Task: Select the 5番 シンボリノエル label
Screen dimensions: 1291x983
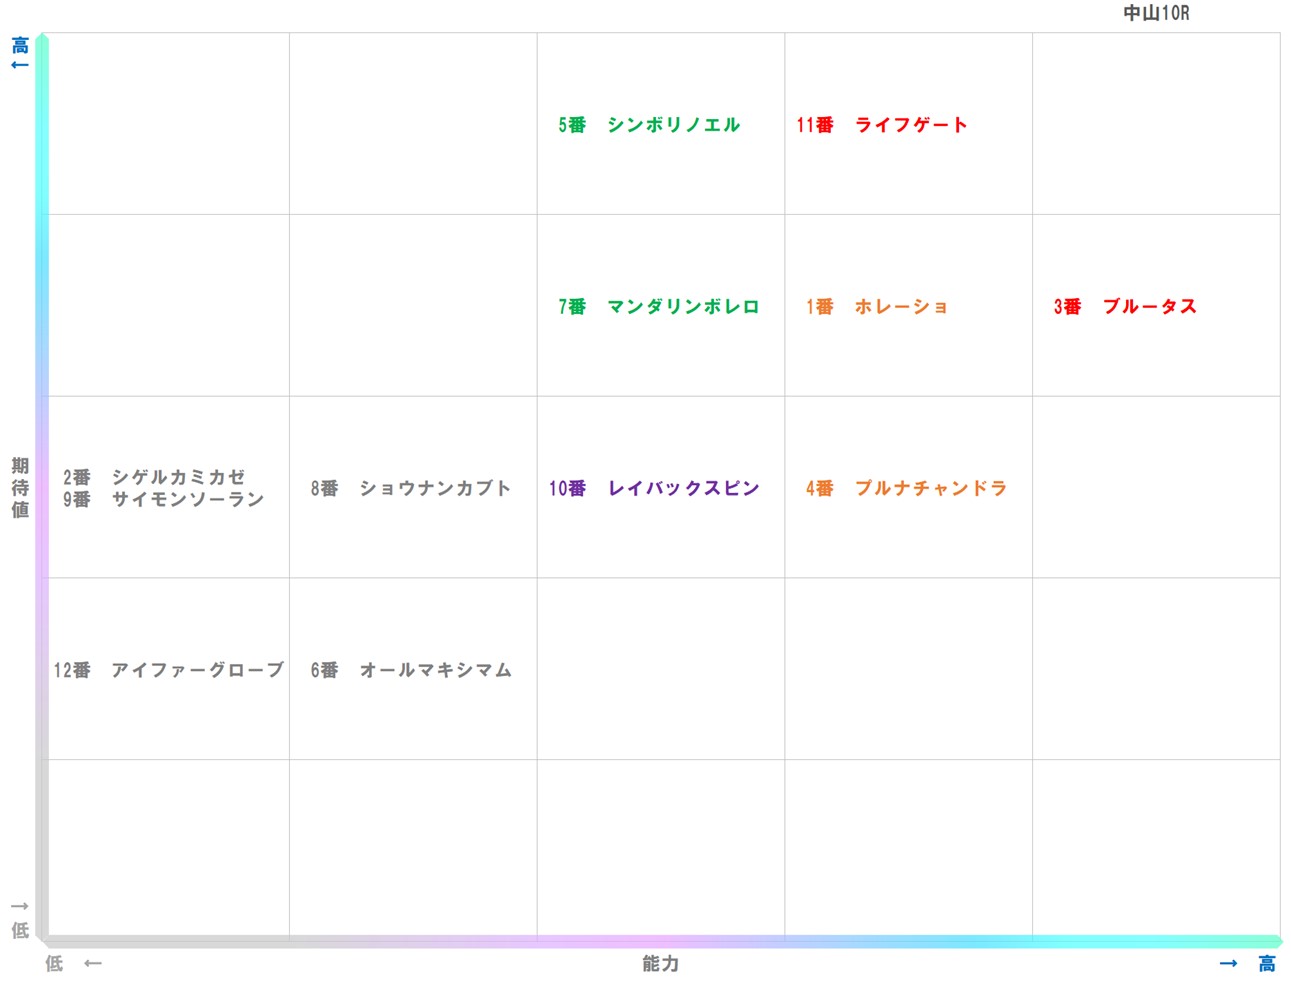Action: tap(648, 125)
